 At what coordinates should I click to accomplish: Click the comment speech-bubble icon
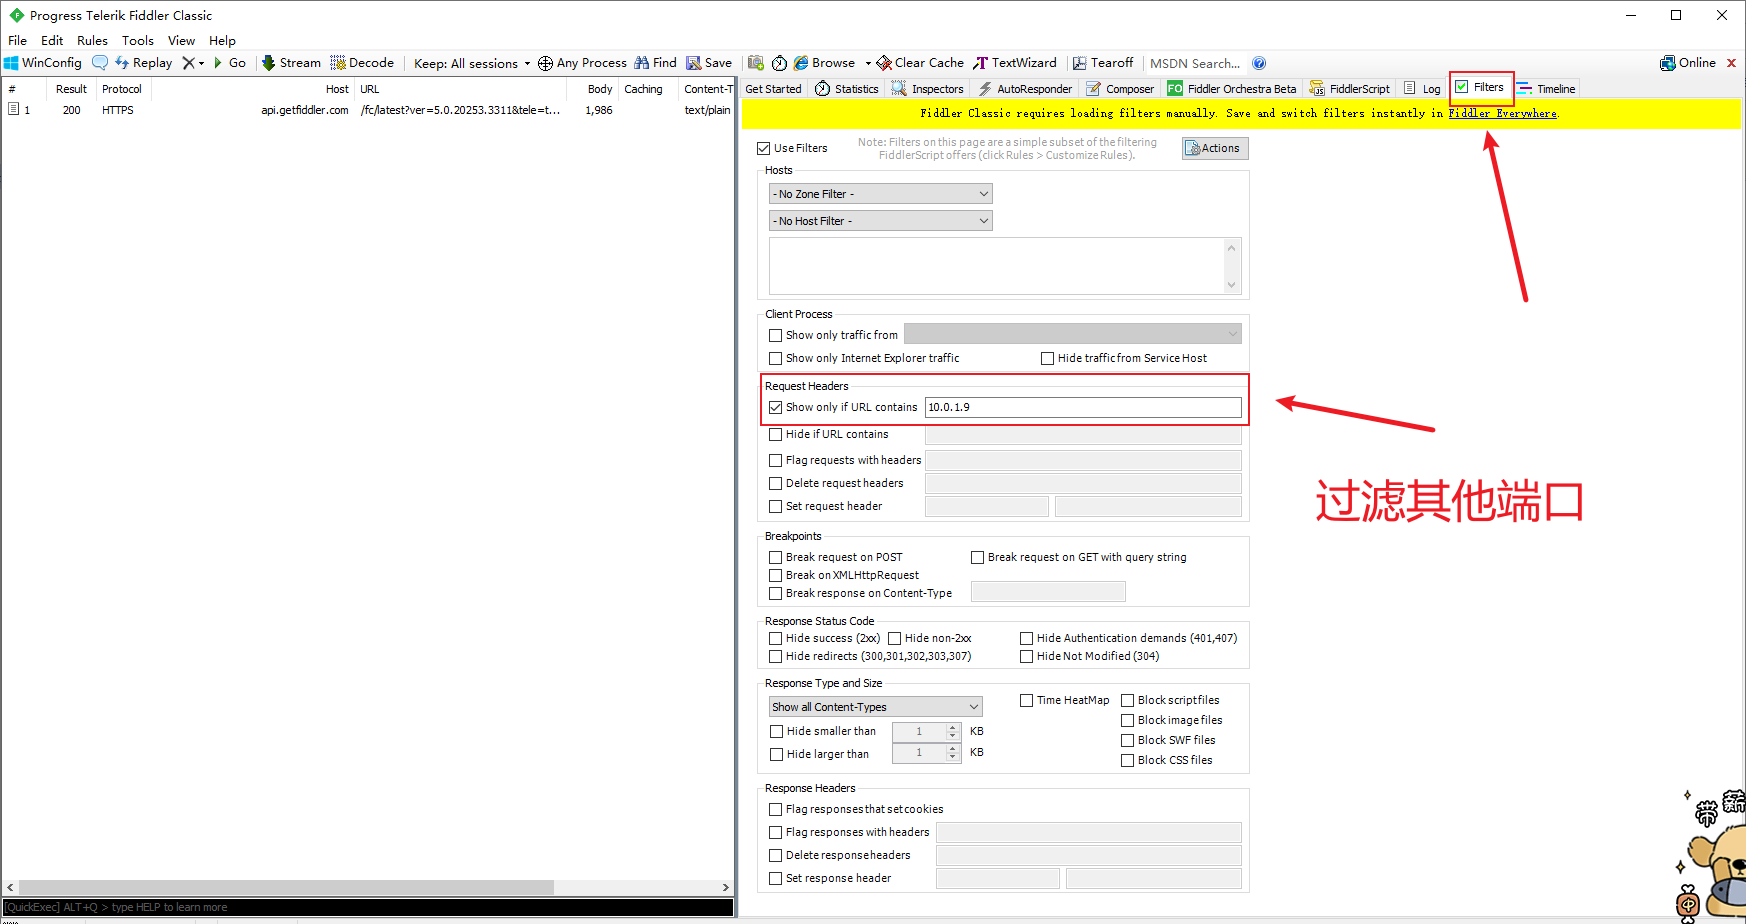[100, 63]
